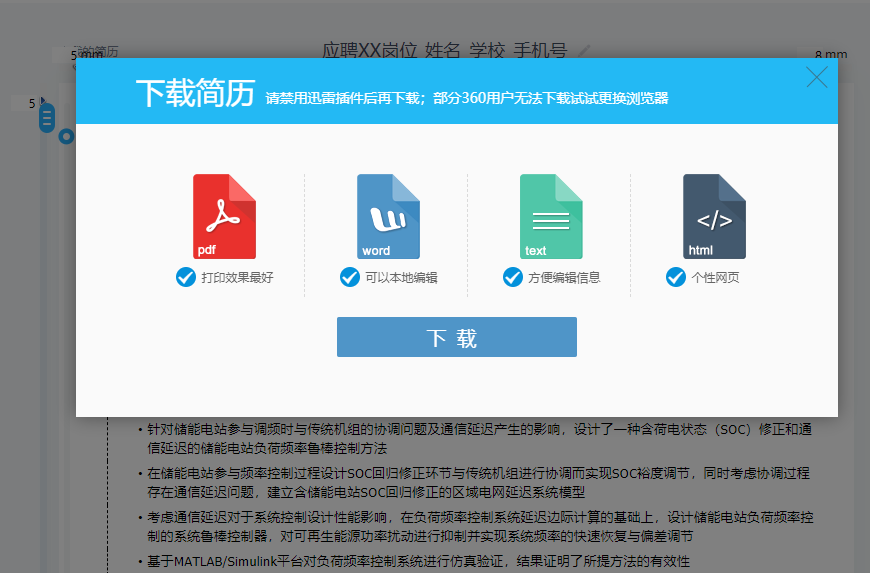Toggle the checkbox next to 可以本地编辑
Screen dimensions: 870x573
349,277
